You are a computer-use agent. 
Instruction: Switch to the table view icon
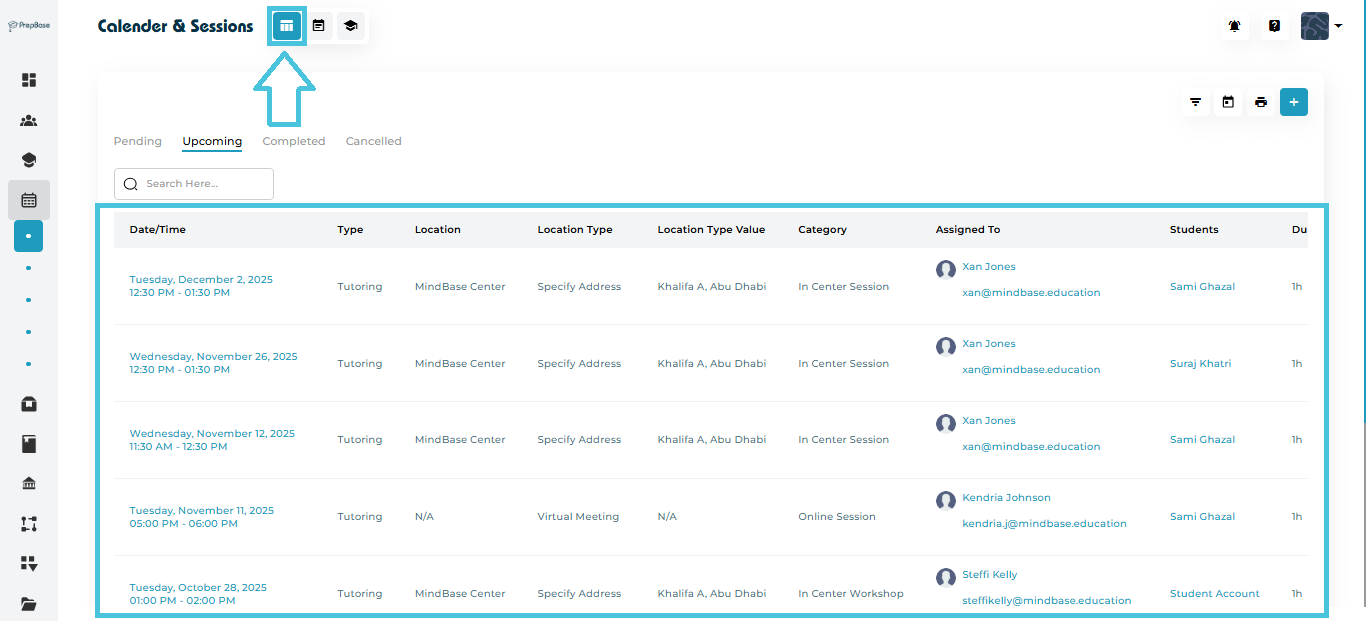(x=287, y=26)
